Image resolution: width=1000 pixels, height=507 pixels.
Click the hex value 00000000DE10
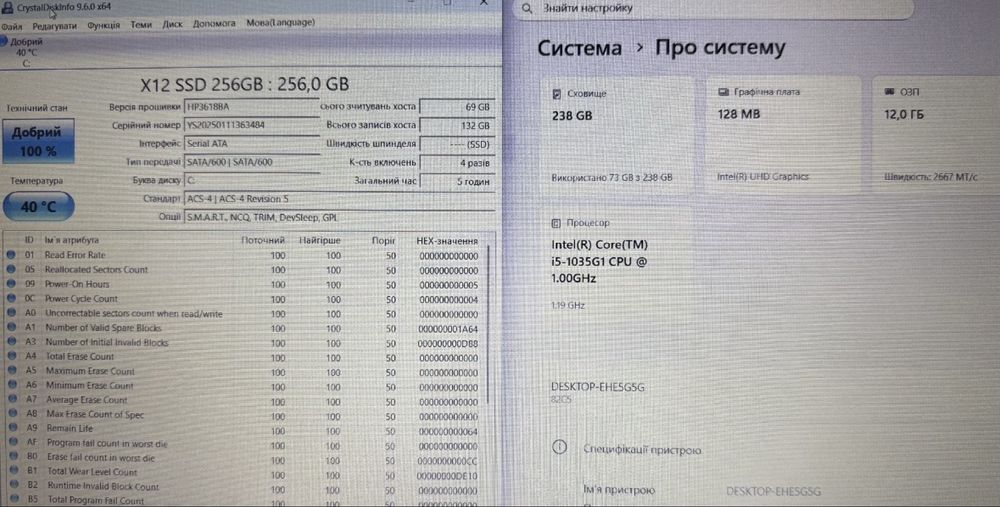(447, 476)
